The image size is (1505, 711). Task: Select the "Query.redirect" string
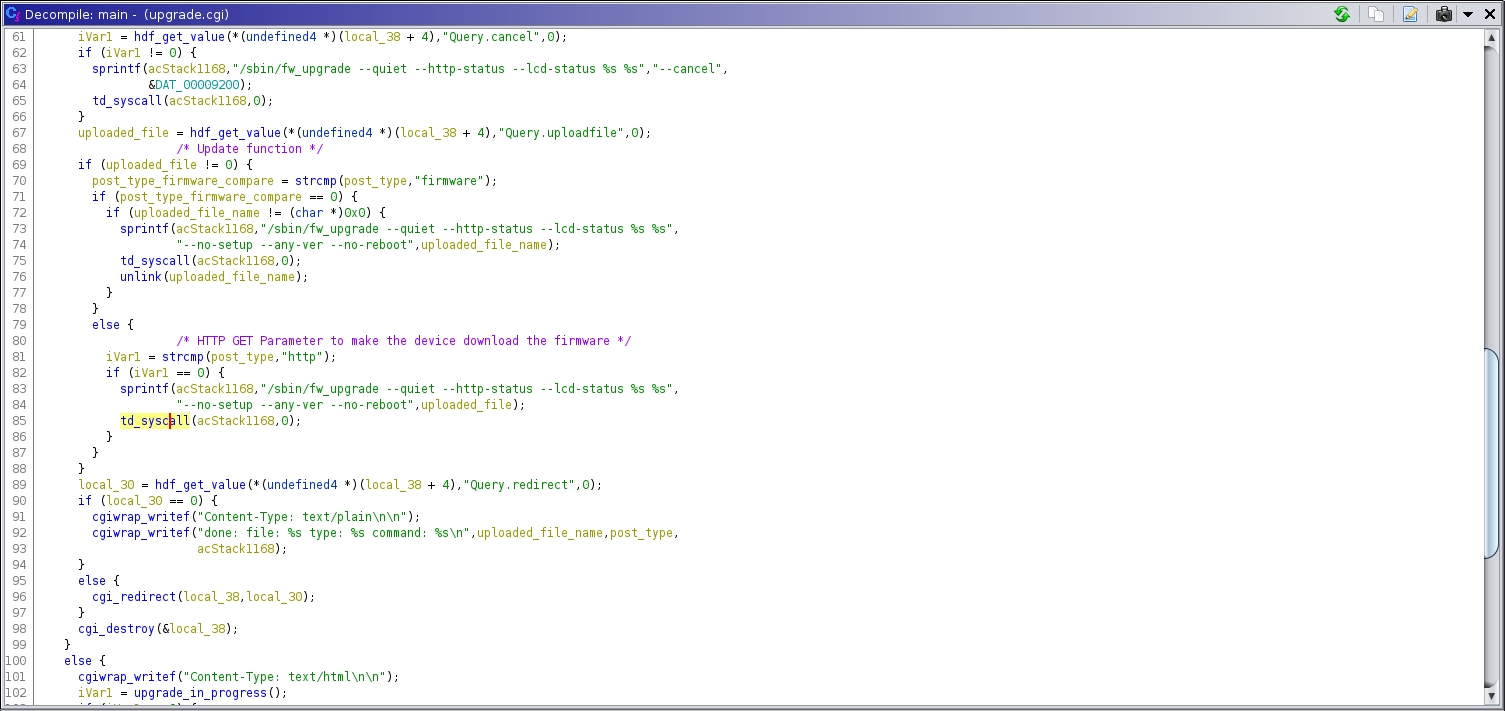click(x=520, y=485)
